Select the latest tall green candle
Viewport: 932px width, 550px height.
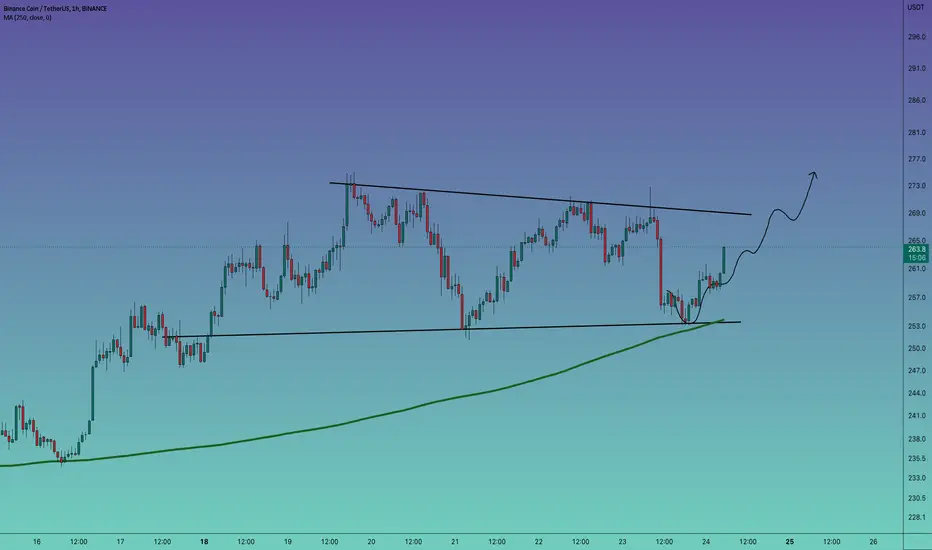(x=724, y=260)
